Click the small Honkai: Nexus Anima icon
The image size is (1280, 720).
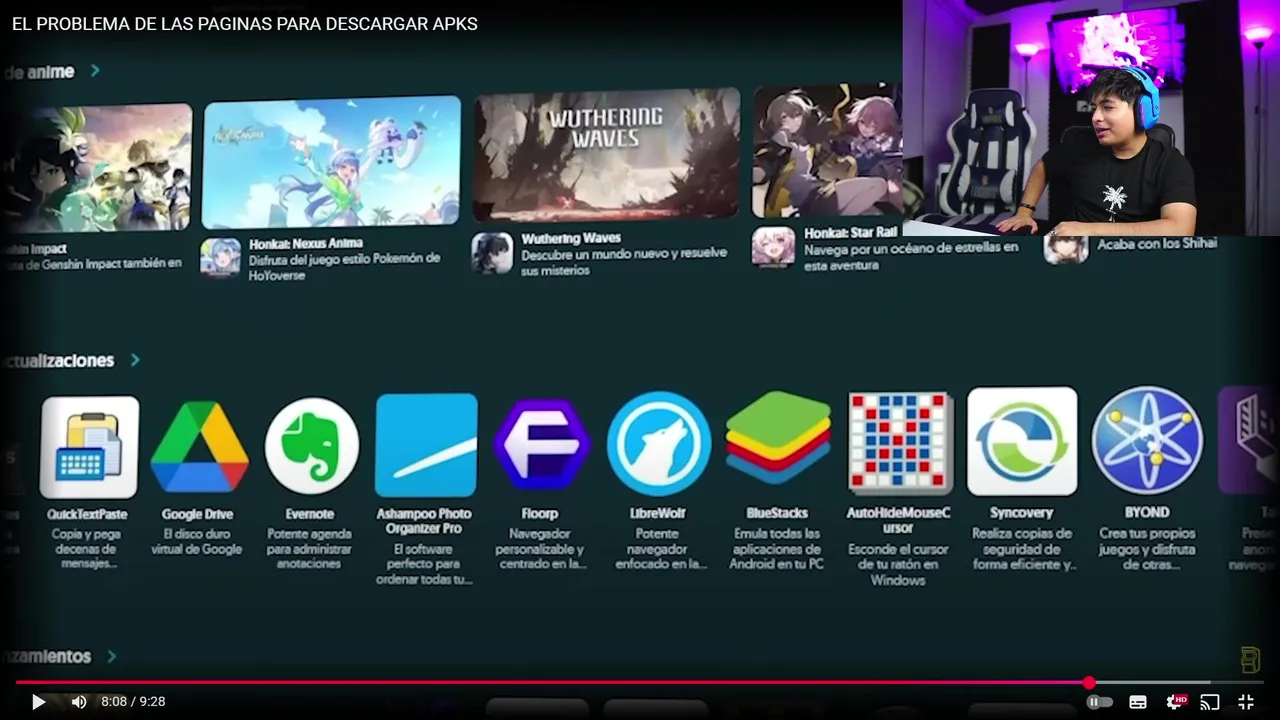coord(220,257)
